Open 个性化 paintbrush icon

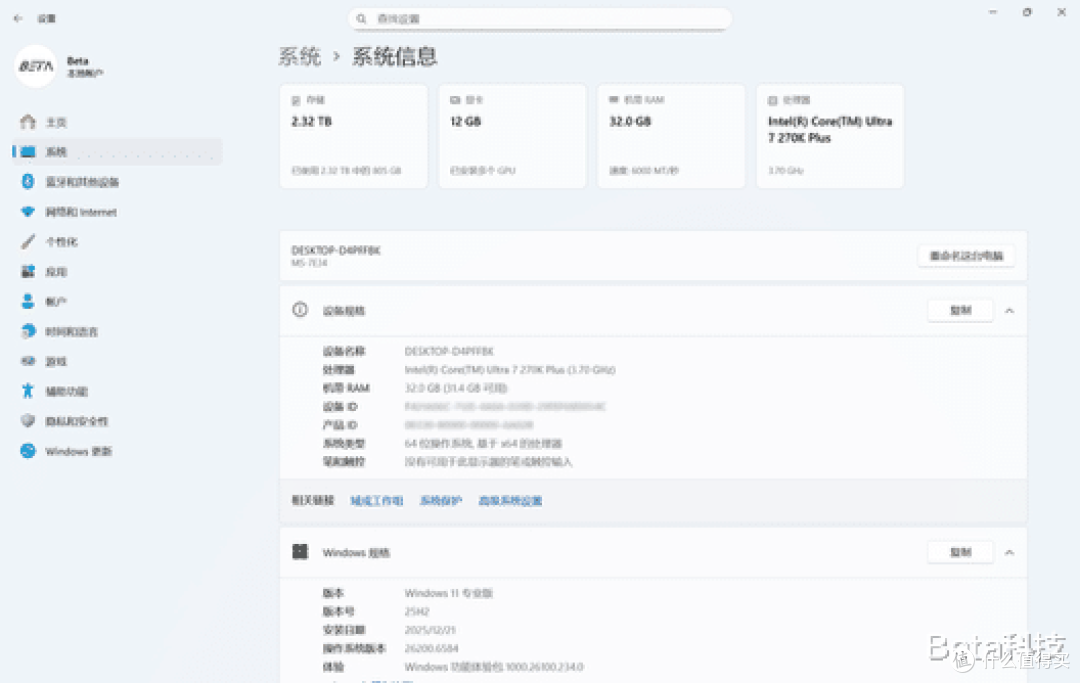28,242
